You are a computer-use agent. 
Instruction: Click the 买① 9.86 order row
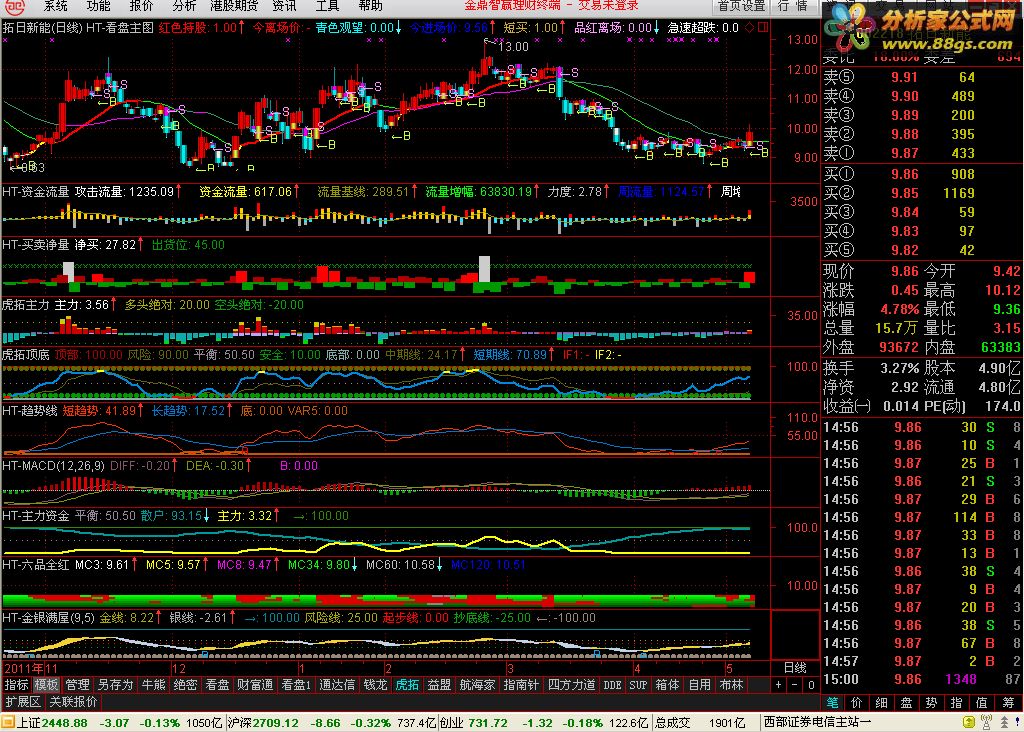(921, 174)
